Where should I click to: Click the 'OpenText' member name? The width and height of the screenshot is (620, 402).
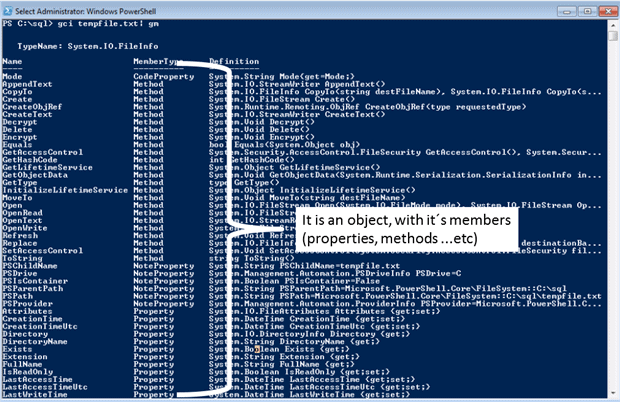(x=23, y=221)
